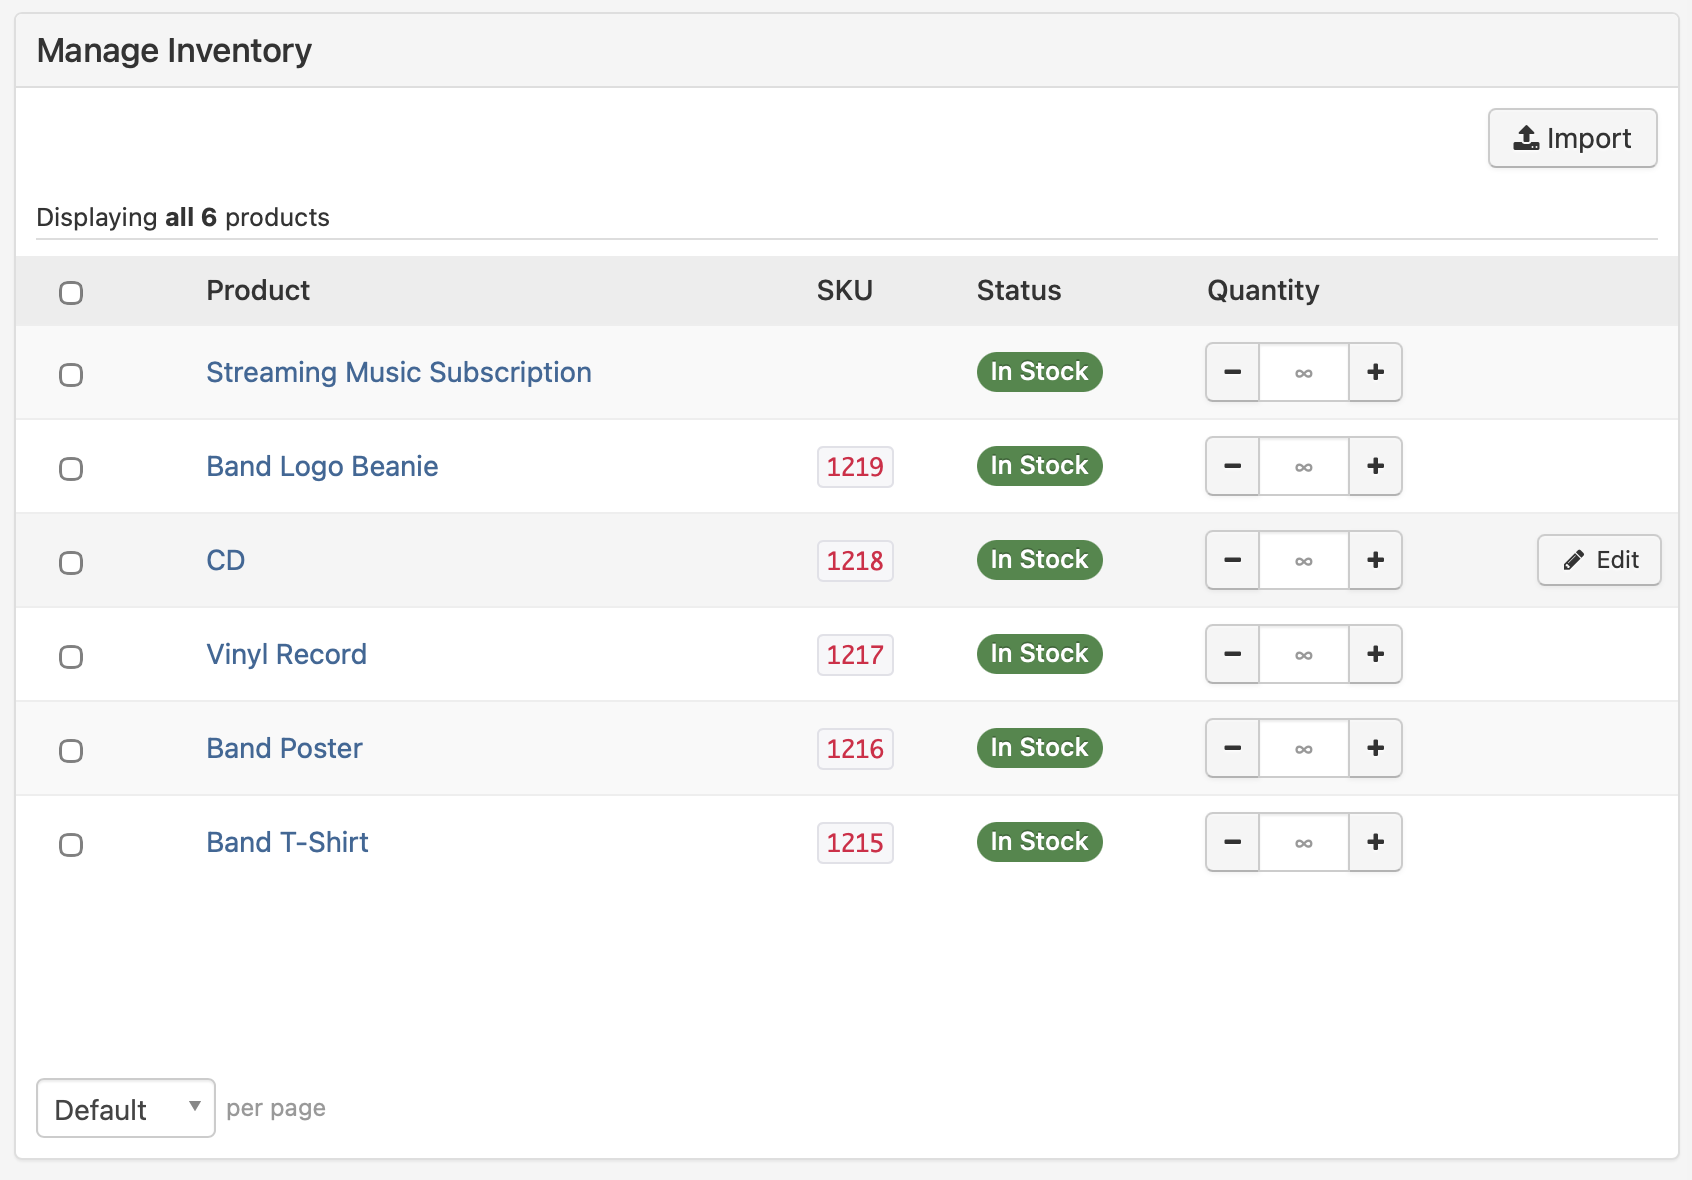1692x1180 pixels.
Task: Decrease quantity for Band Poster
Action: (x=1232, y=748)
